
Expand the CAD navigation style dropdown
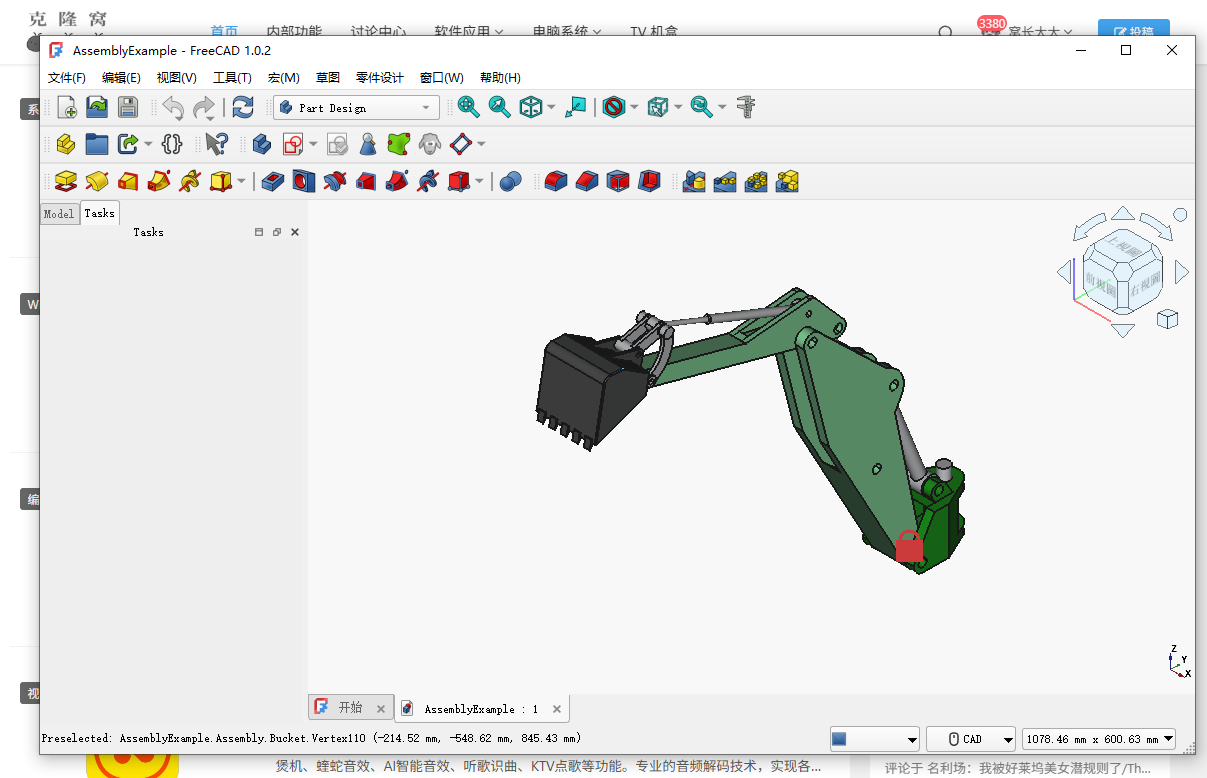971,739
